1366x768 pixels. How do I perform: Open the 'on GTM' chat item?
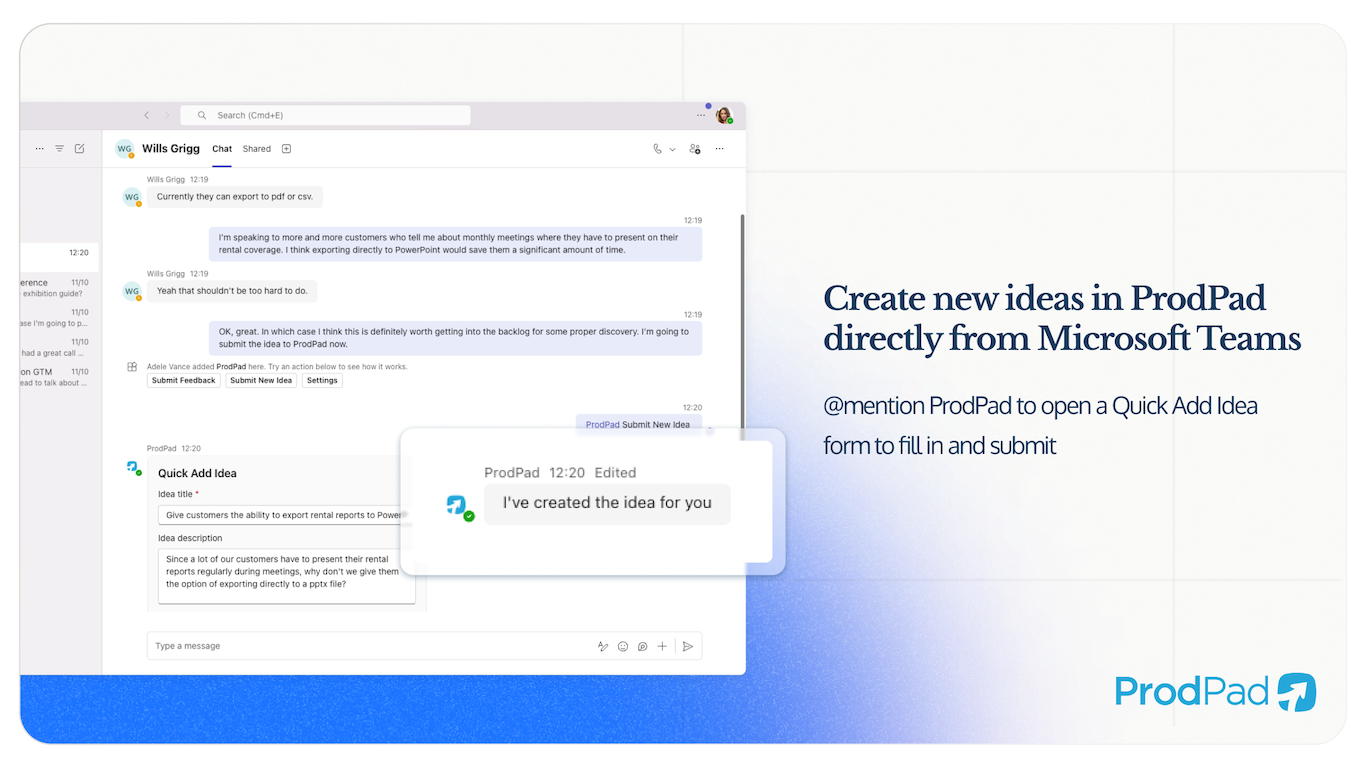click(59, 376)
